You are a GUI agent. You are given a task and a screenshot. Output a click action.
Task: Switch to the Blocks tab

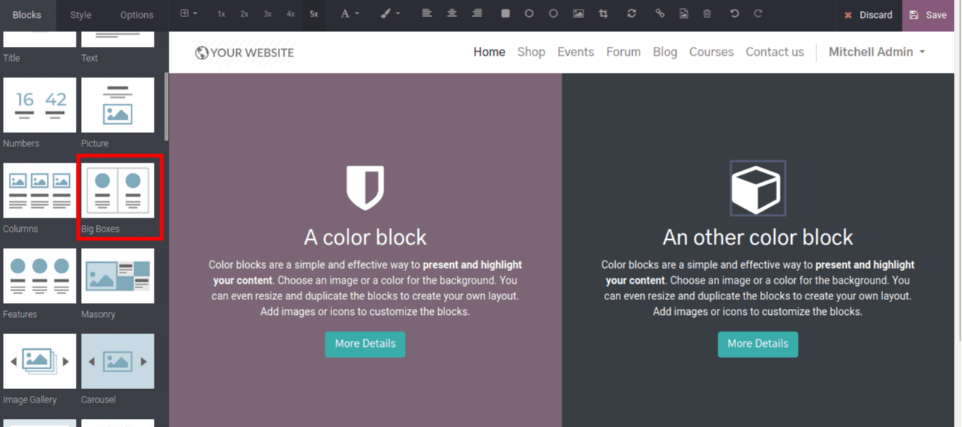(28, 15)
